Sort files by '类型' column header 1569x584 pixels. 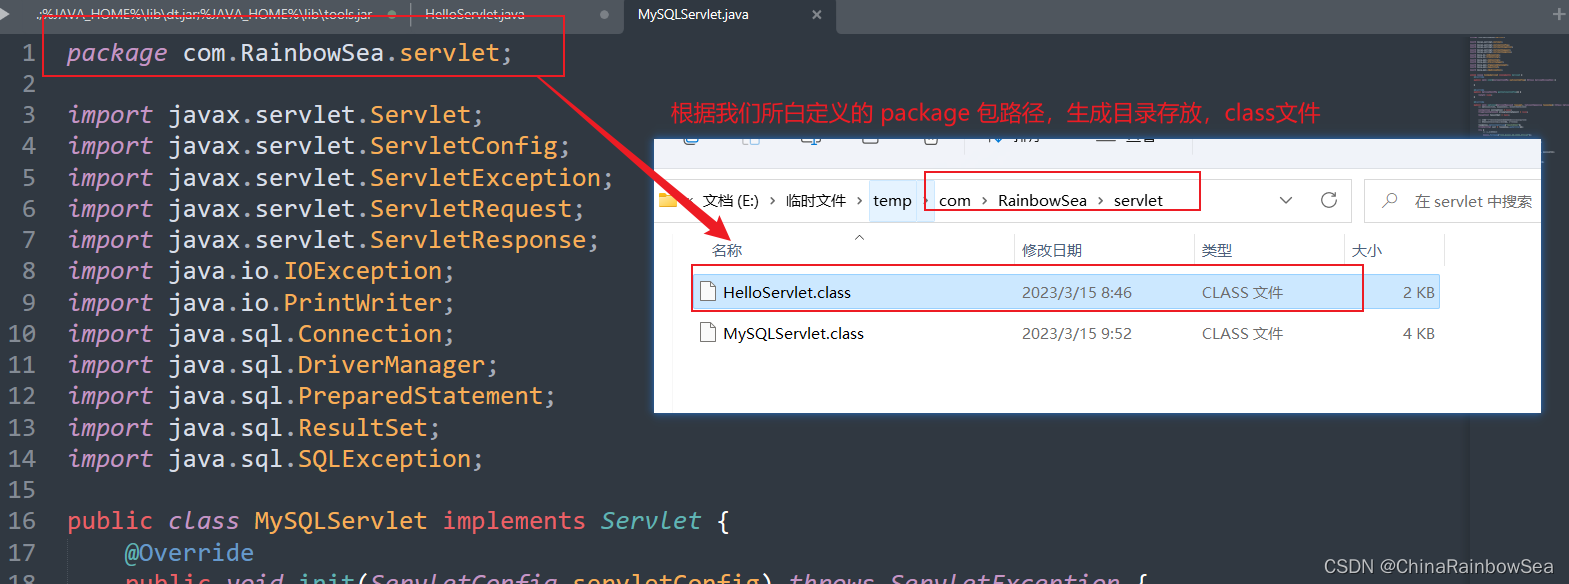[1217, 250]
